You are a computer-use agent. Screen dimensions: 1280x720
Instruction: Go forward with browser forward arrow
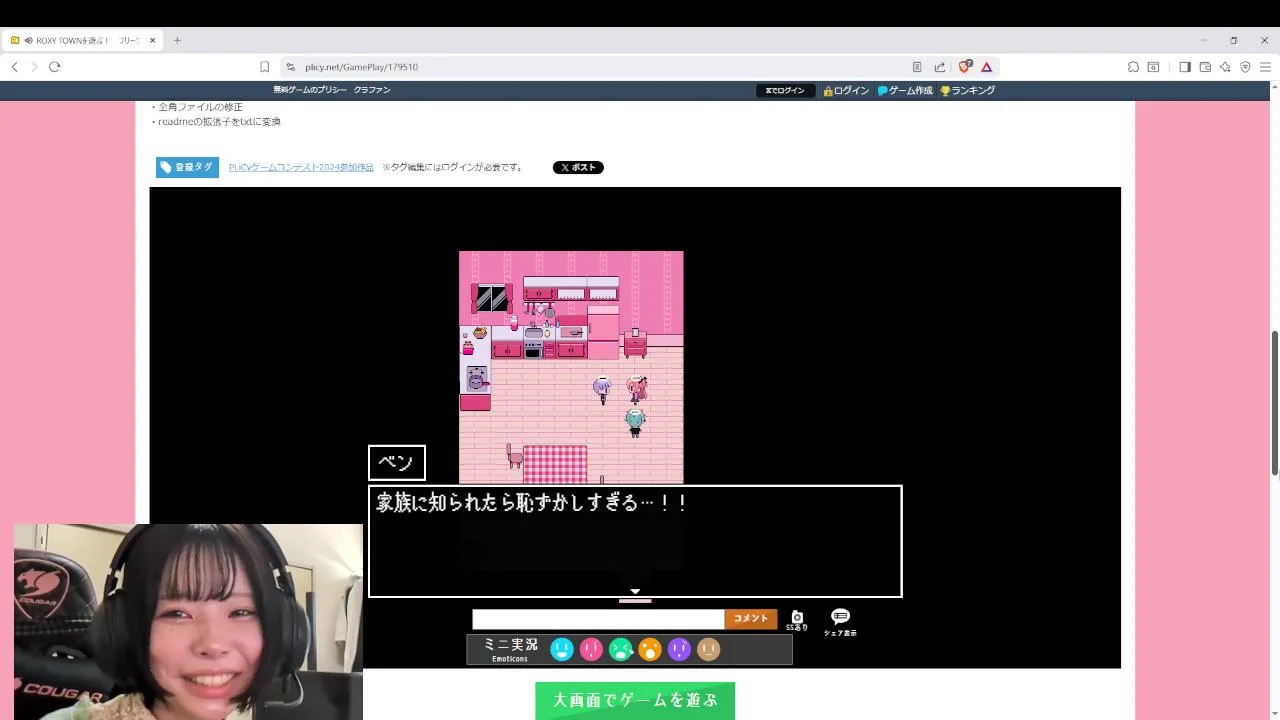point(34,67)
